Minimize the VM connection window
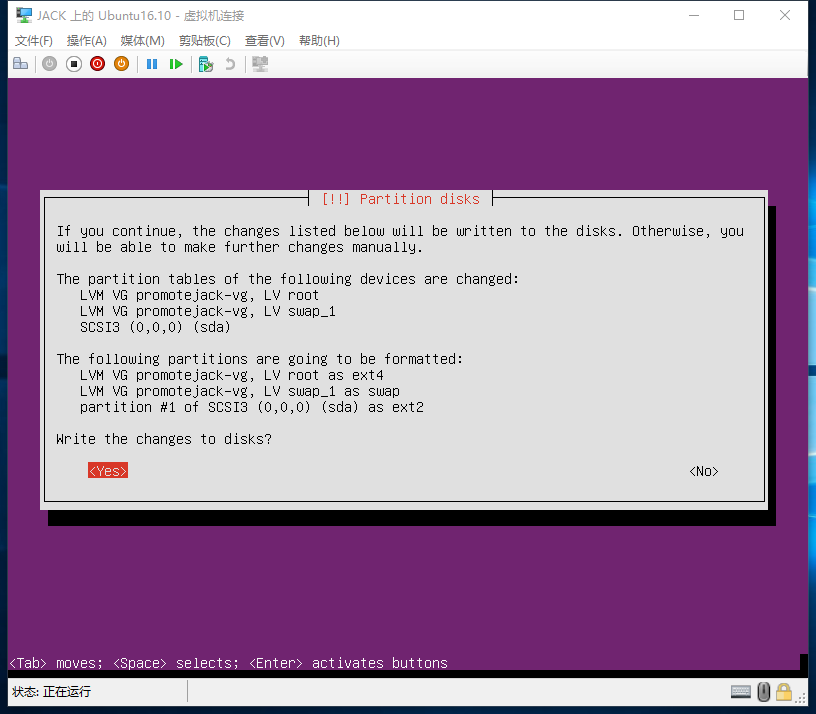 tap(694, 15)
